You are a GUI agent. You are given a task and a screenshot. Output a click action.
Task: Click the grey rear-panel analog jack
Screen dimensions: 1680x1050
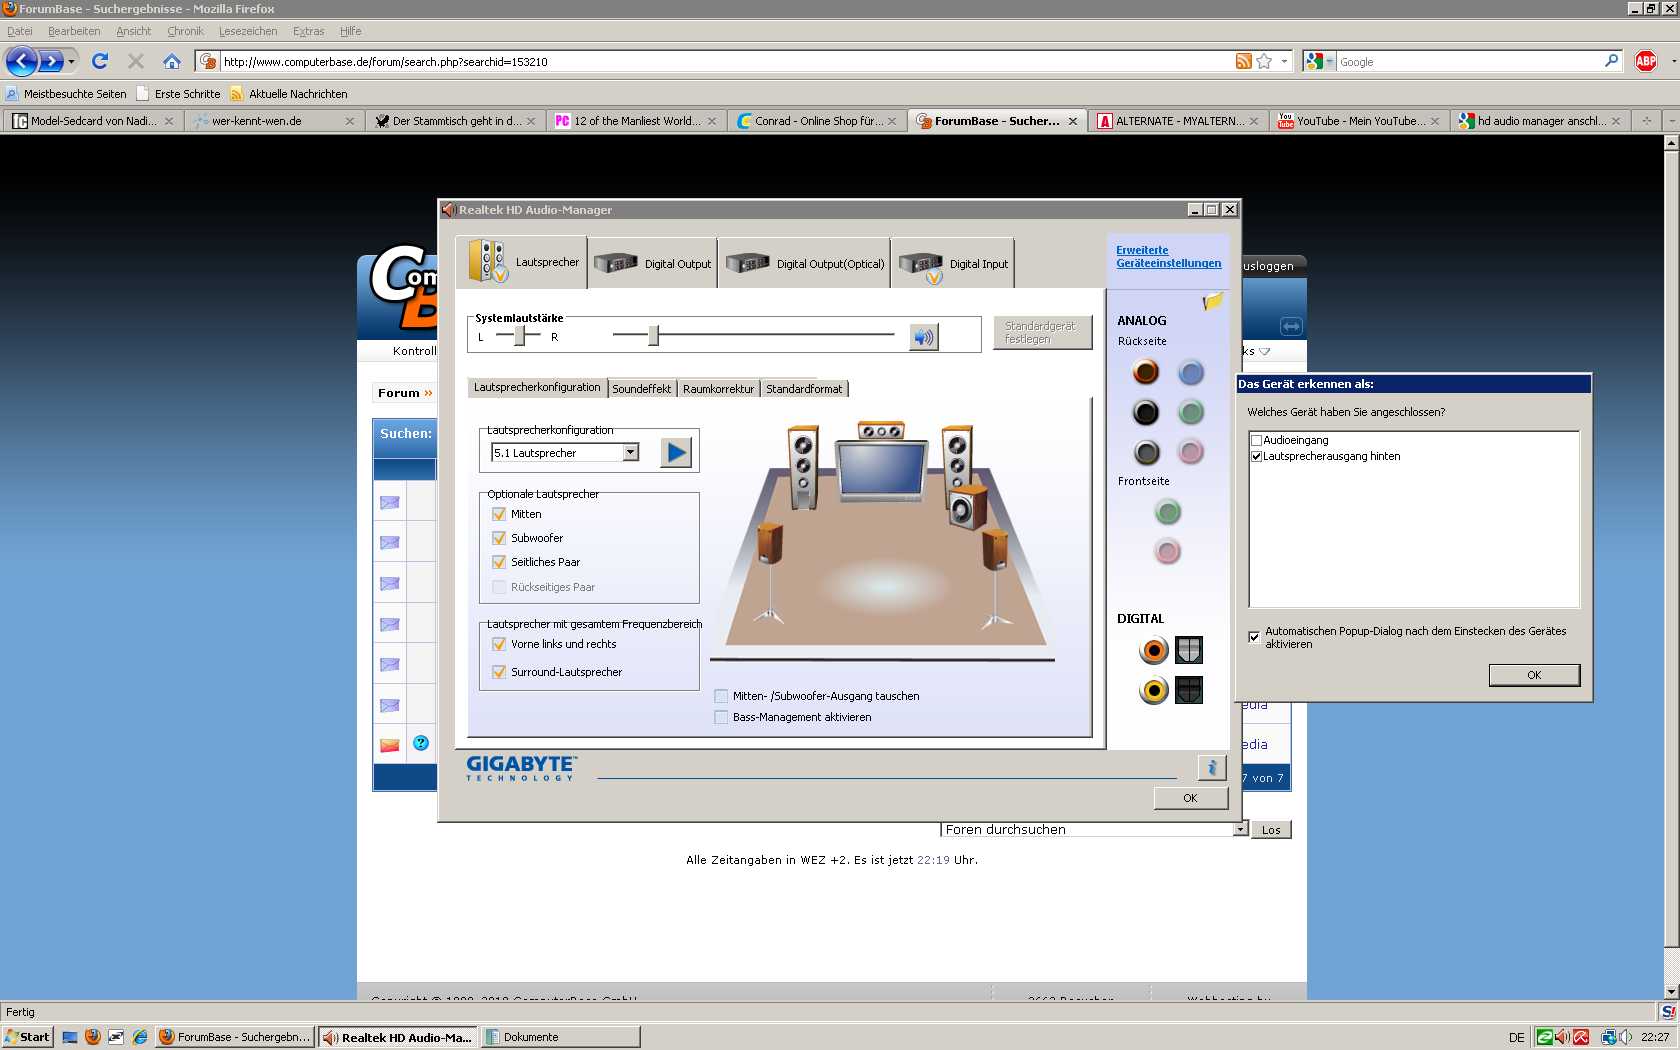pos(1146,452)
